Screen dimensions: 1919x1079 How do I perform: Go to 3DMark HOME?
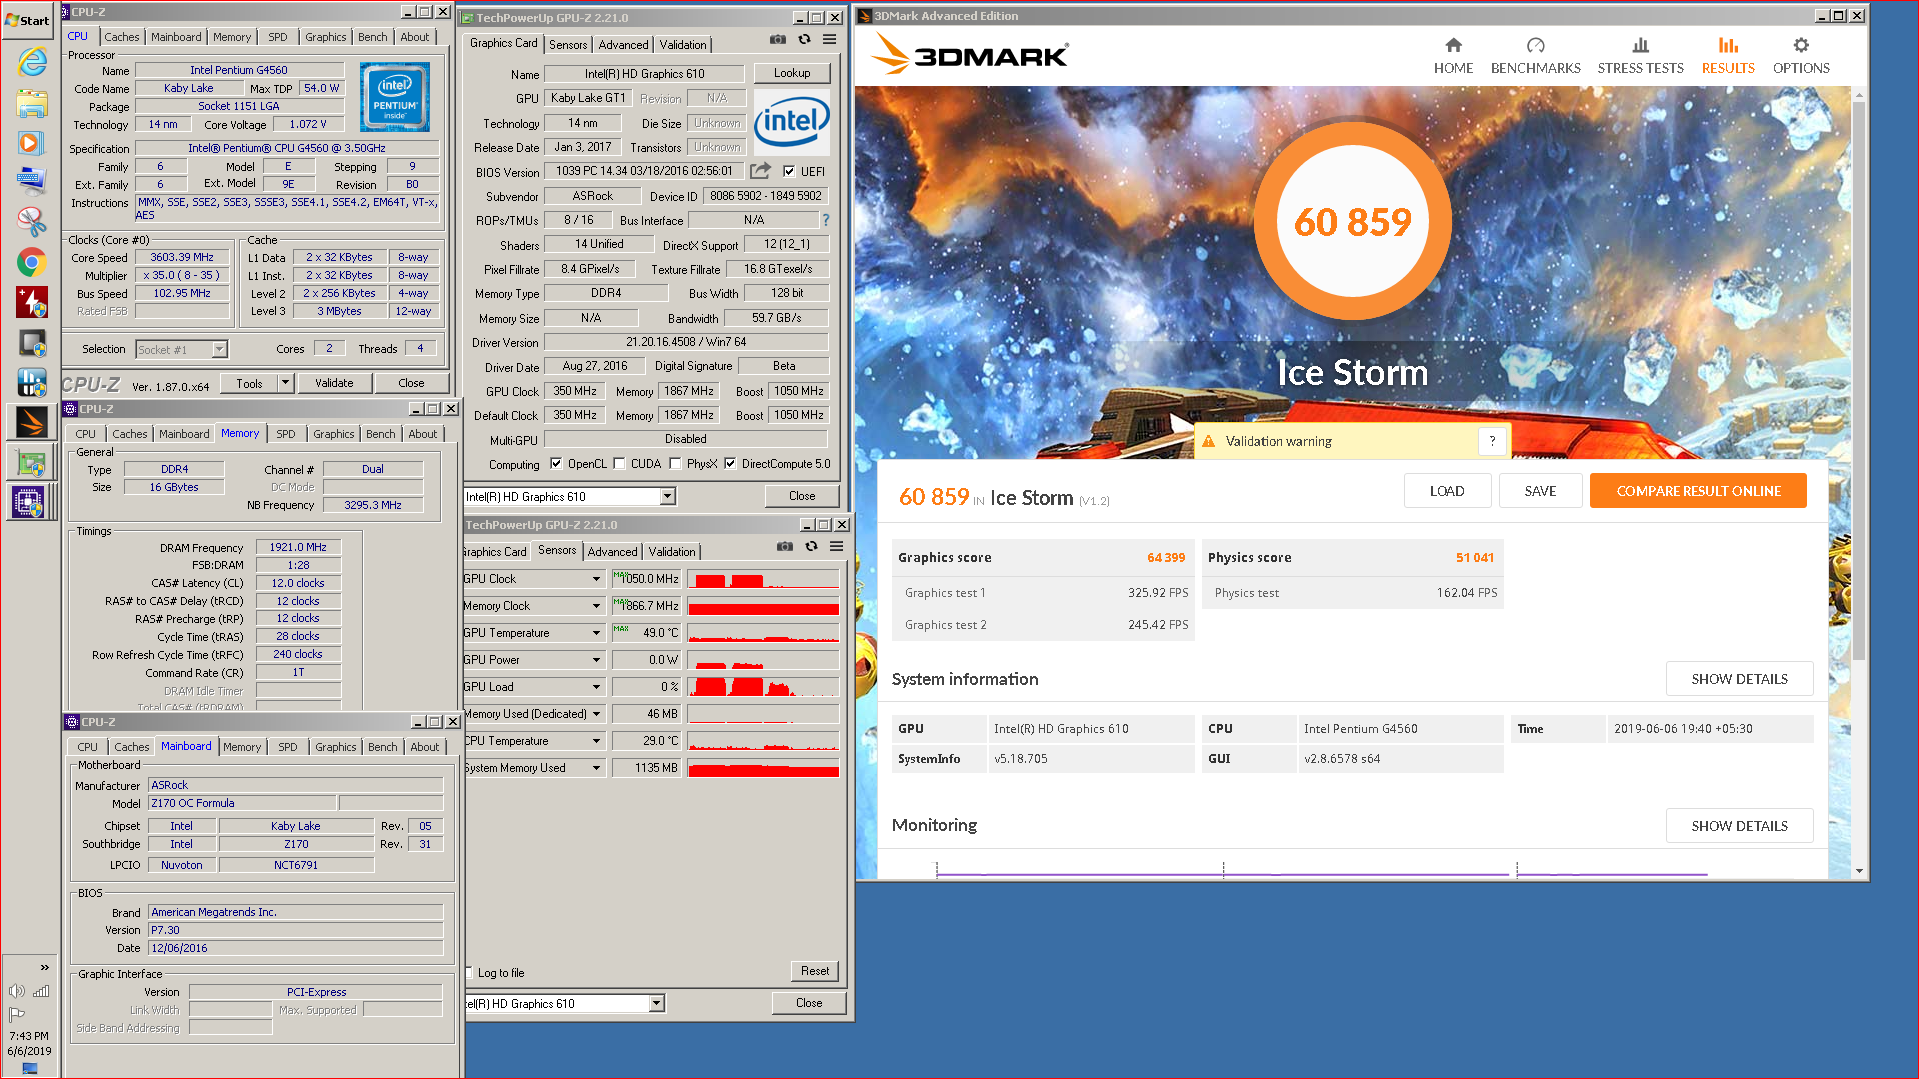[x=1453, y=57]
